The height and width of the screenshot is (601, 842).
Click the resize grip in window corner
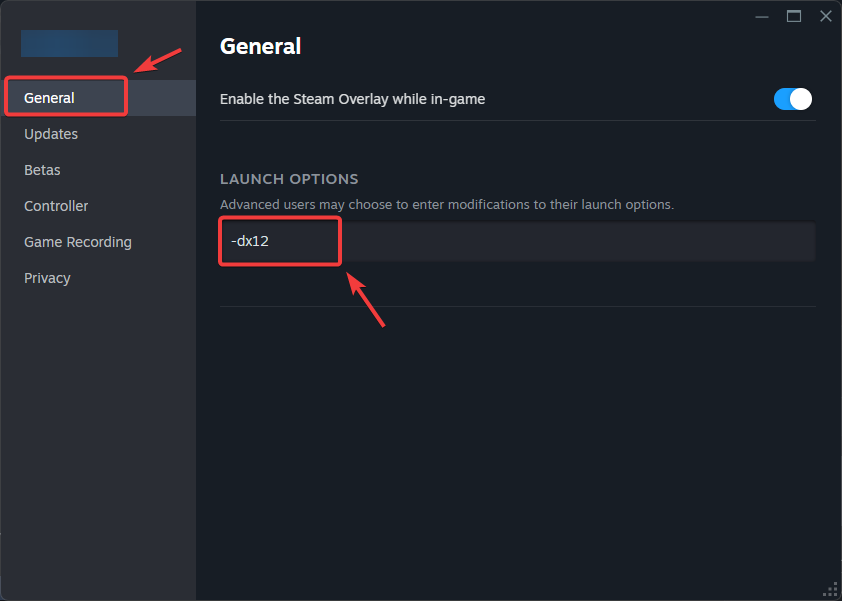coord(830,589)
